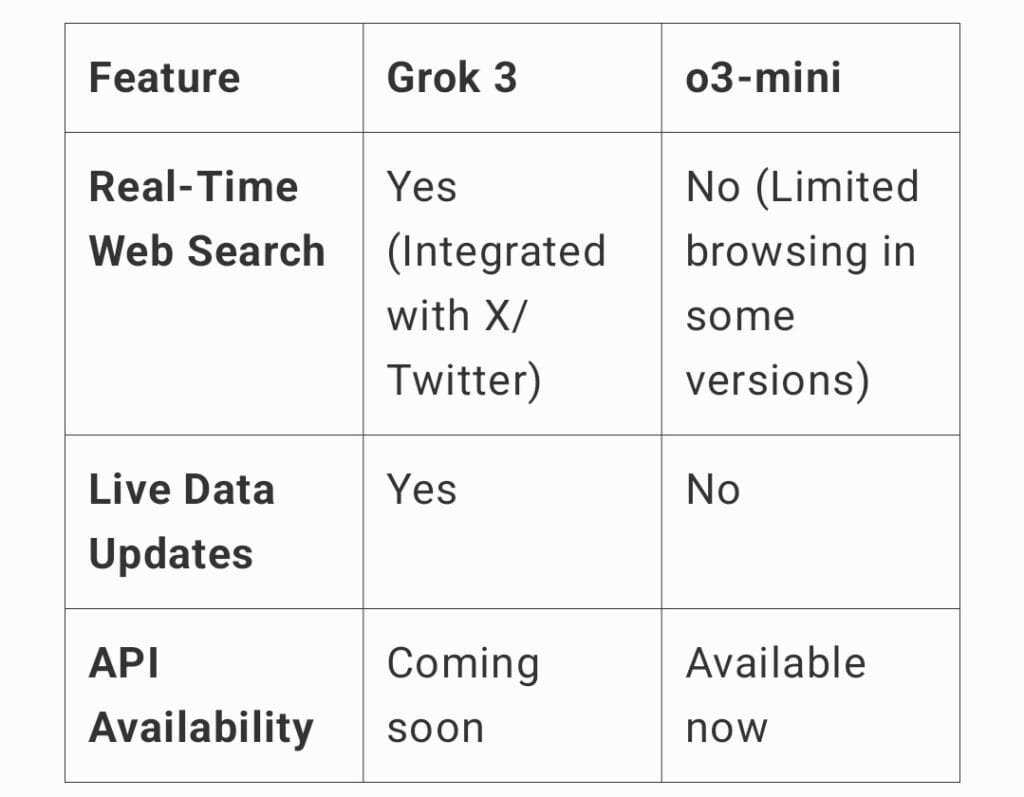The width and height of the screenshot is (1024, 797).
Task: Click the word "now" in the API Availability row
Action: pos(726,727)
